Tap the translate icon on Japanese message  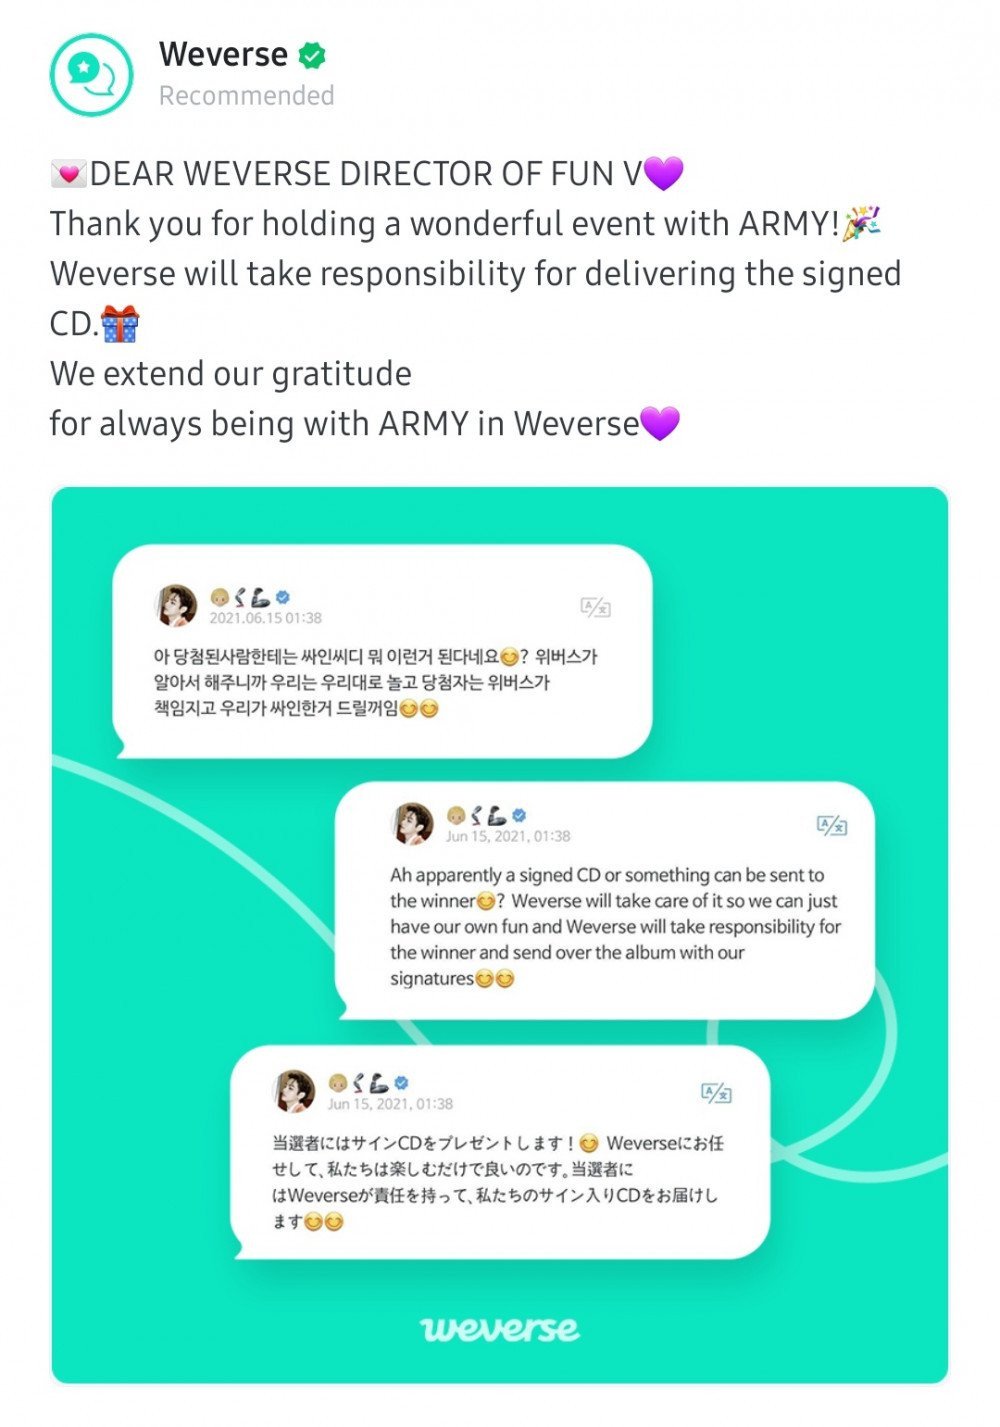point(716,1093)
